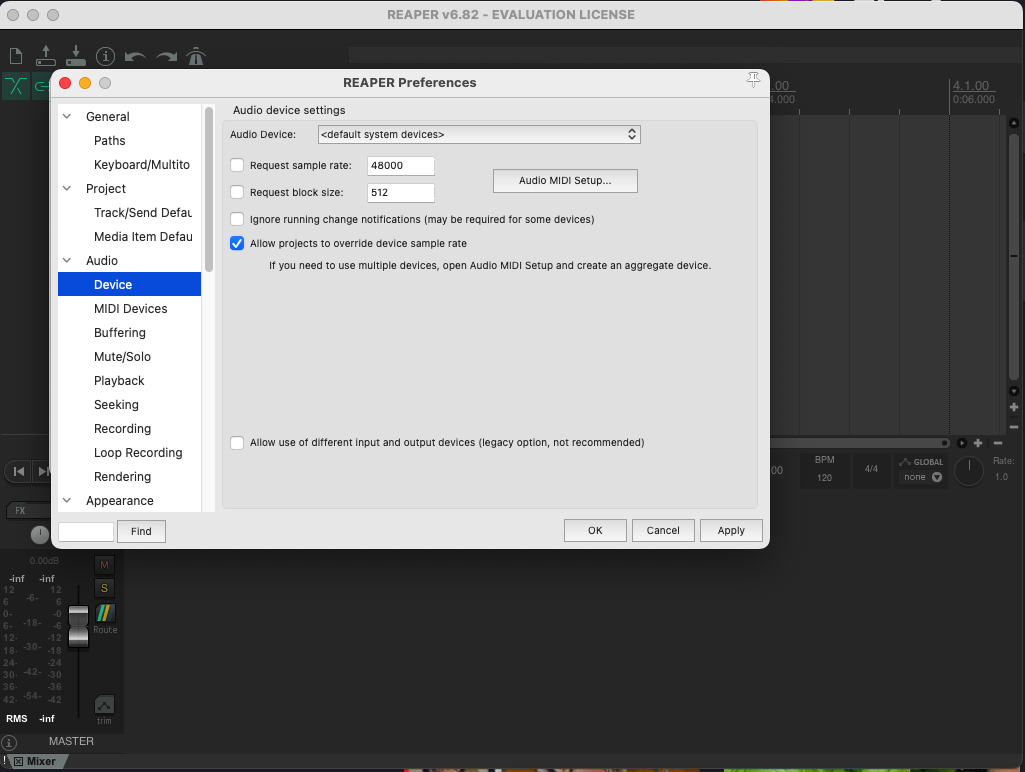Open the Playback preferences page

119,380
